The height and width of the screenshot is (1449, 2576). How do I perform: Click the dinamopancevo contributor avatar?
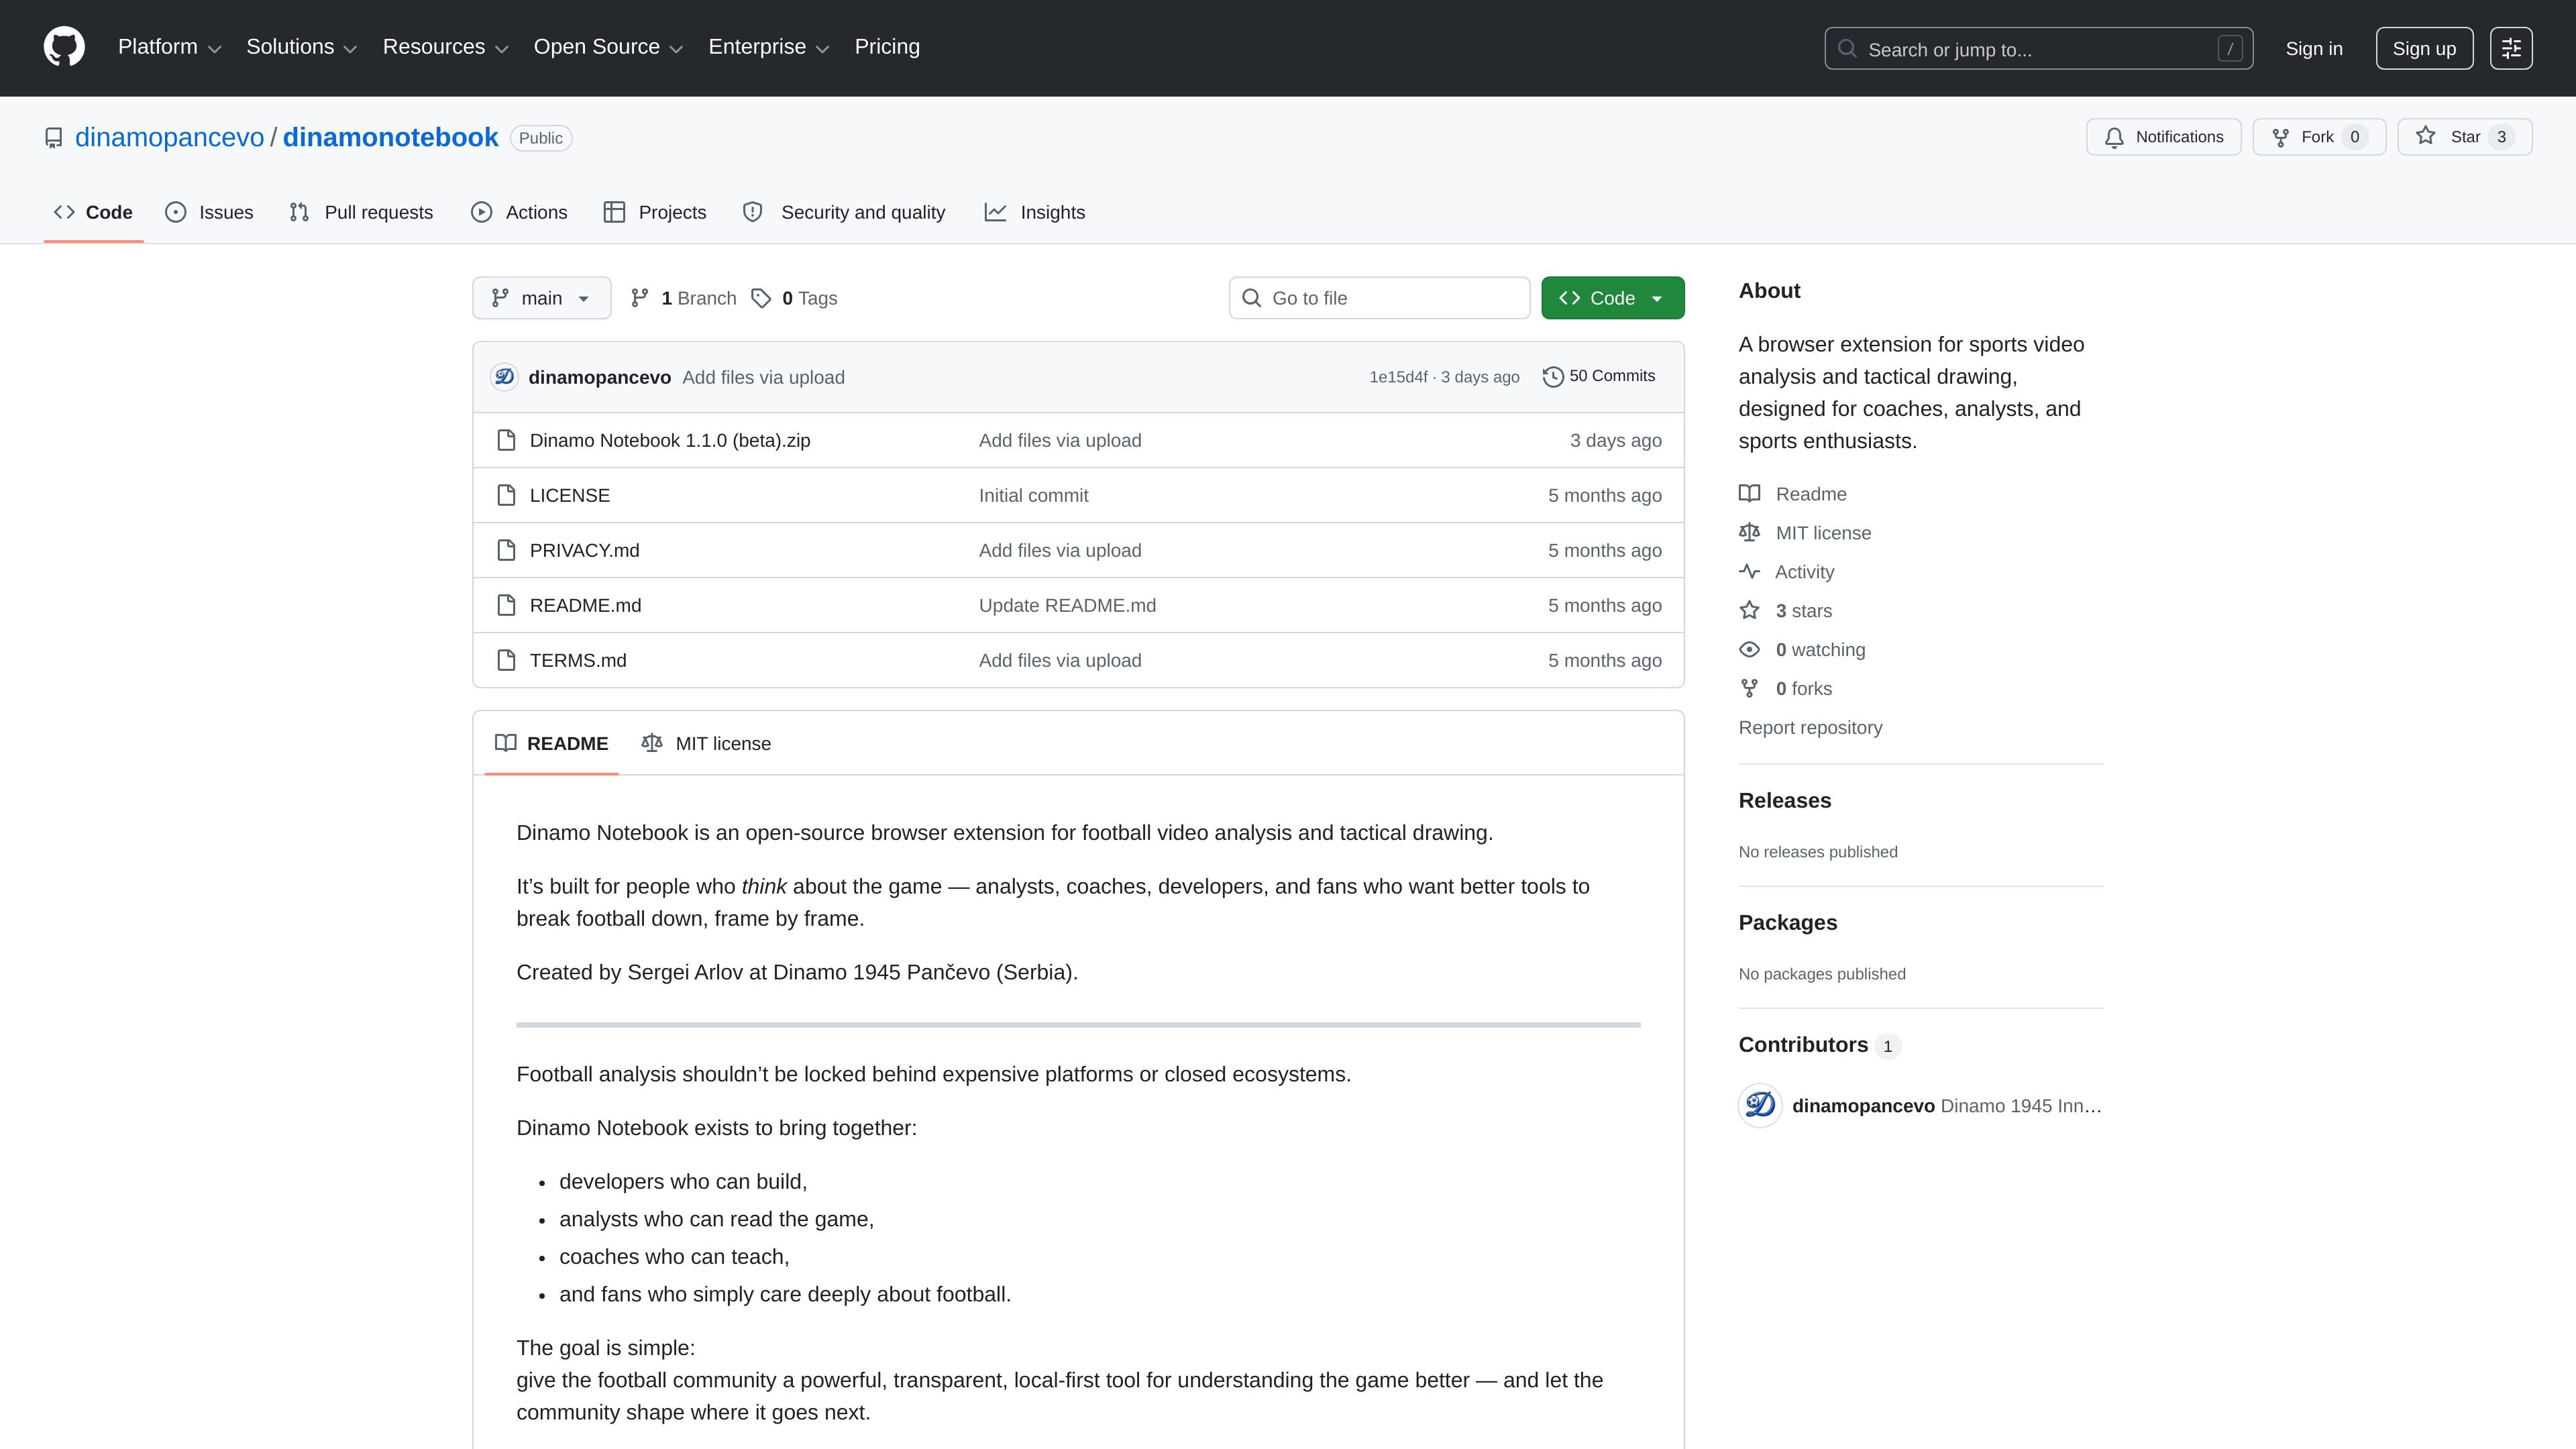point(1760,1105)
